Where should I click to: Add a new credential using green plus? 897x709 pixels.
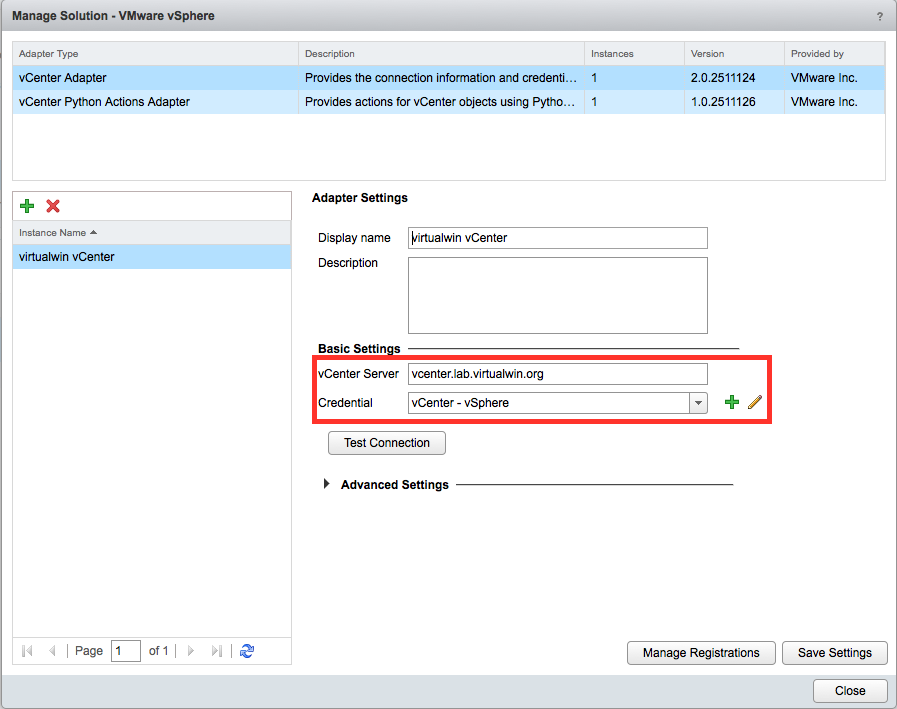732,402
